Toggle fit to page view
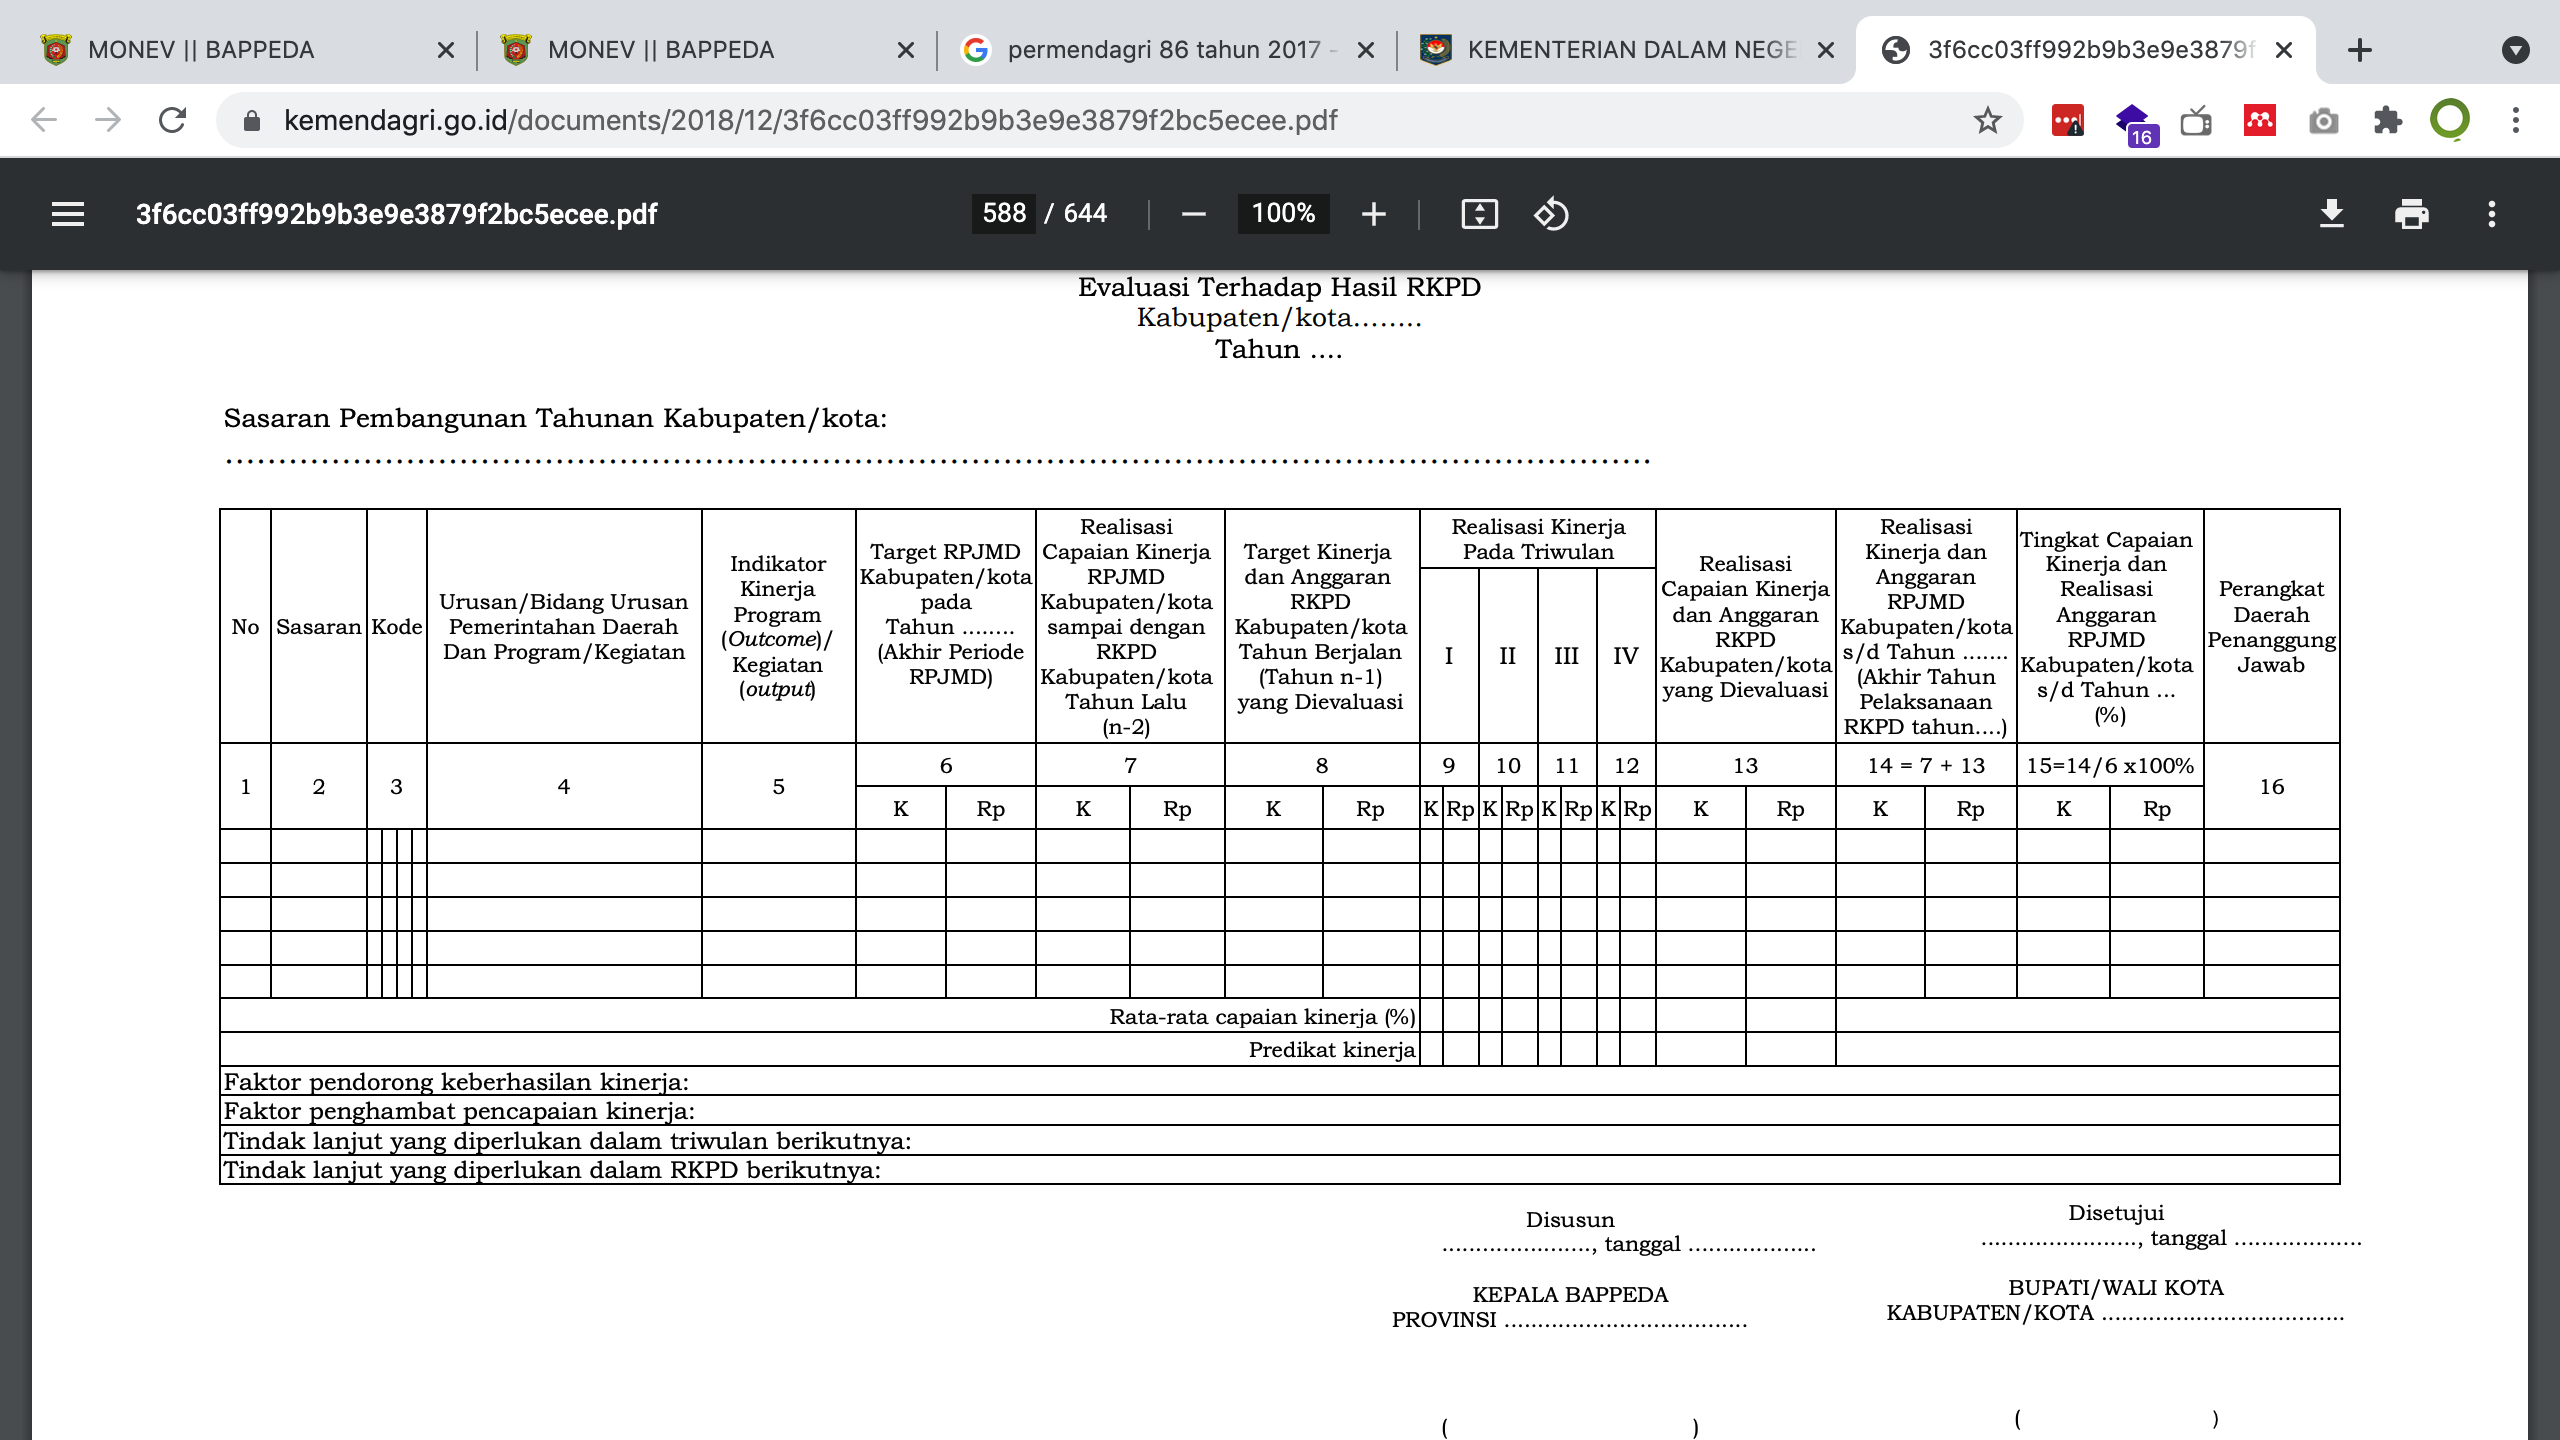 click(x=1479, y=214)
